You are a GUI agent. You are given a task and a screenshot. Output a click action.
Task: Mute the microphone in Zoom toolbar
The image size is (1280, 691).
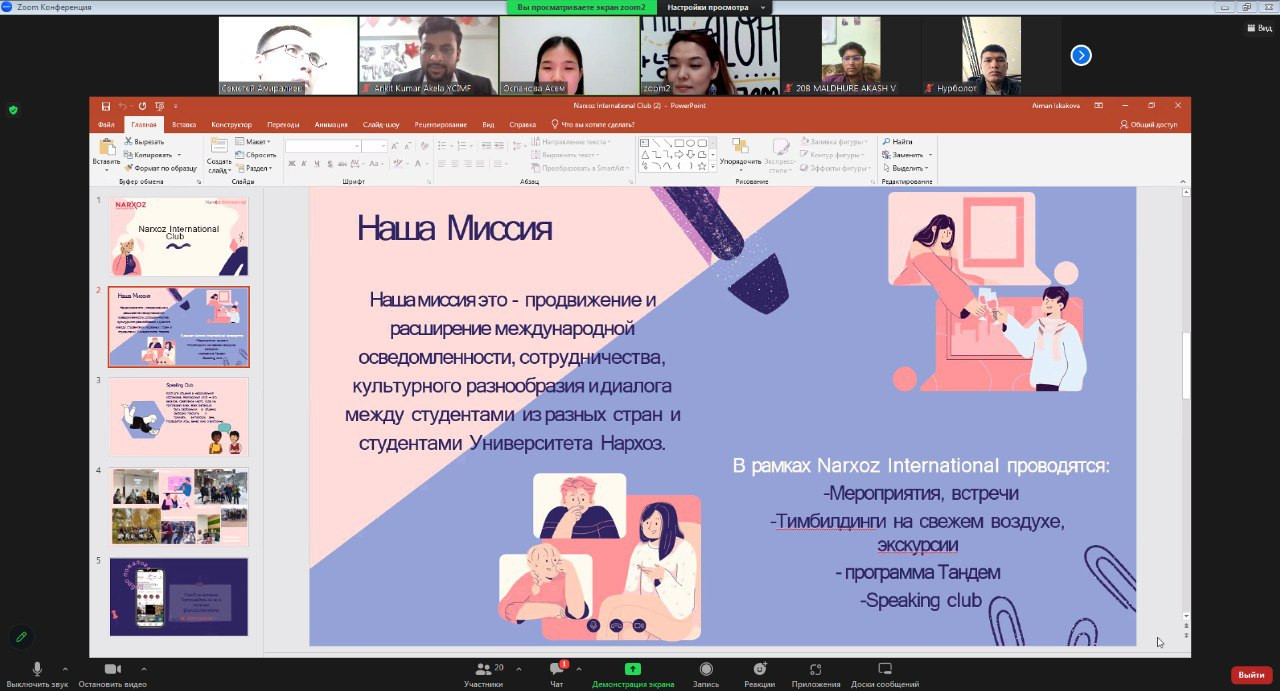tap(37, 669)
